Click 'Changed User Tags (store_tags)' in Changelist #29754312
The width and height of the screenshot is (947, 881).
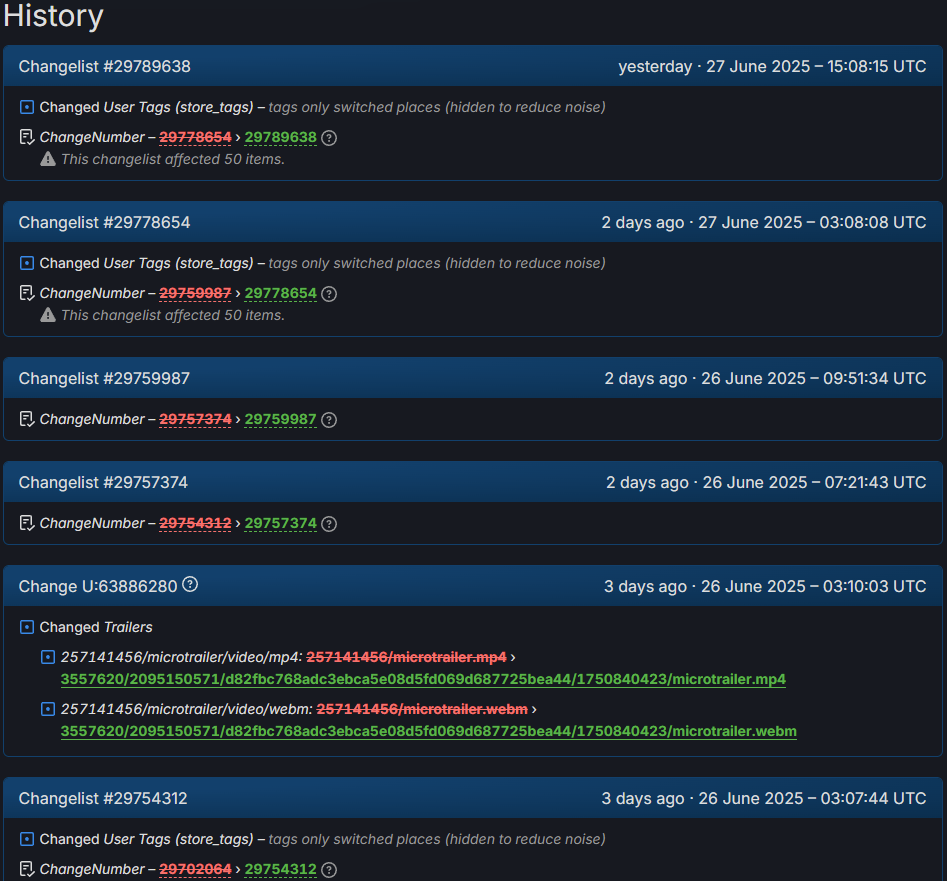[146, 839]
